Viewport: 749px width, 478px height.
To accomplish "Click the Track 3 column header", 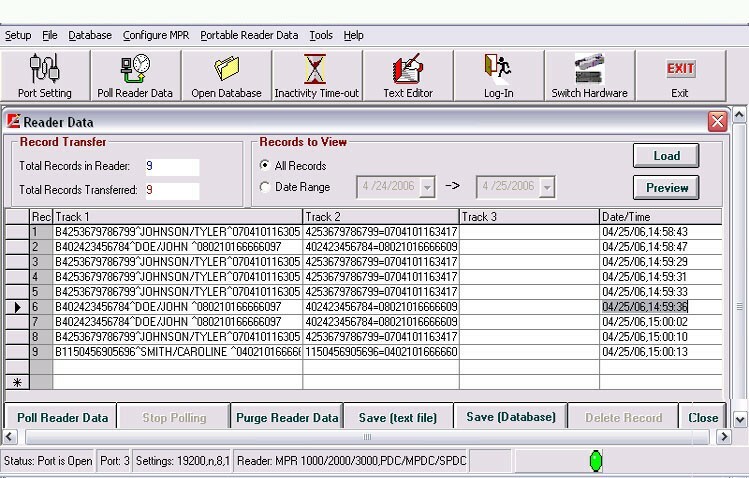I will 529,217.
